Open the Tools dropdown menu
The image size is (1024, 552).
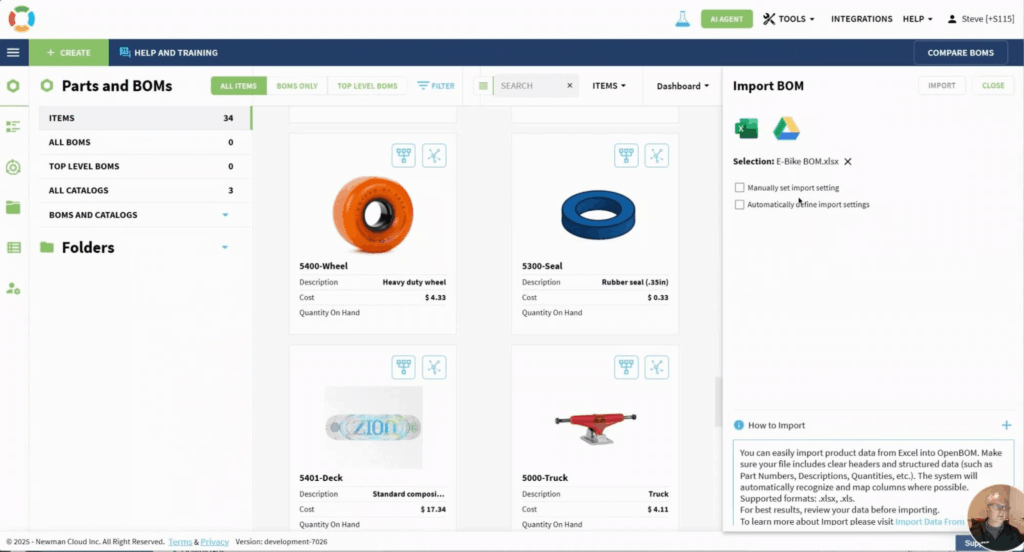click(789, 19)
